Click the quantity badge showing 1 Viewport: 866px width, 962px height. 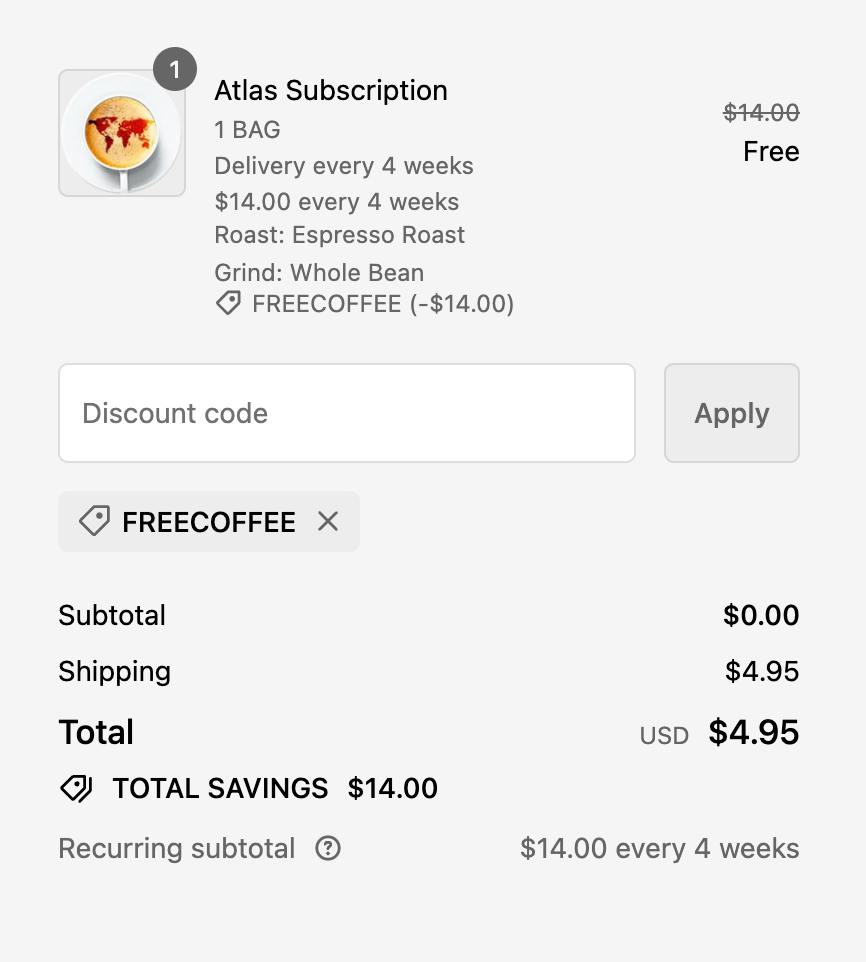[x=175, y=70]
